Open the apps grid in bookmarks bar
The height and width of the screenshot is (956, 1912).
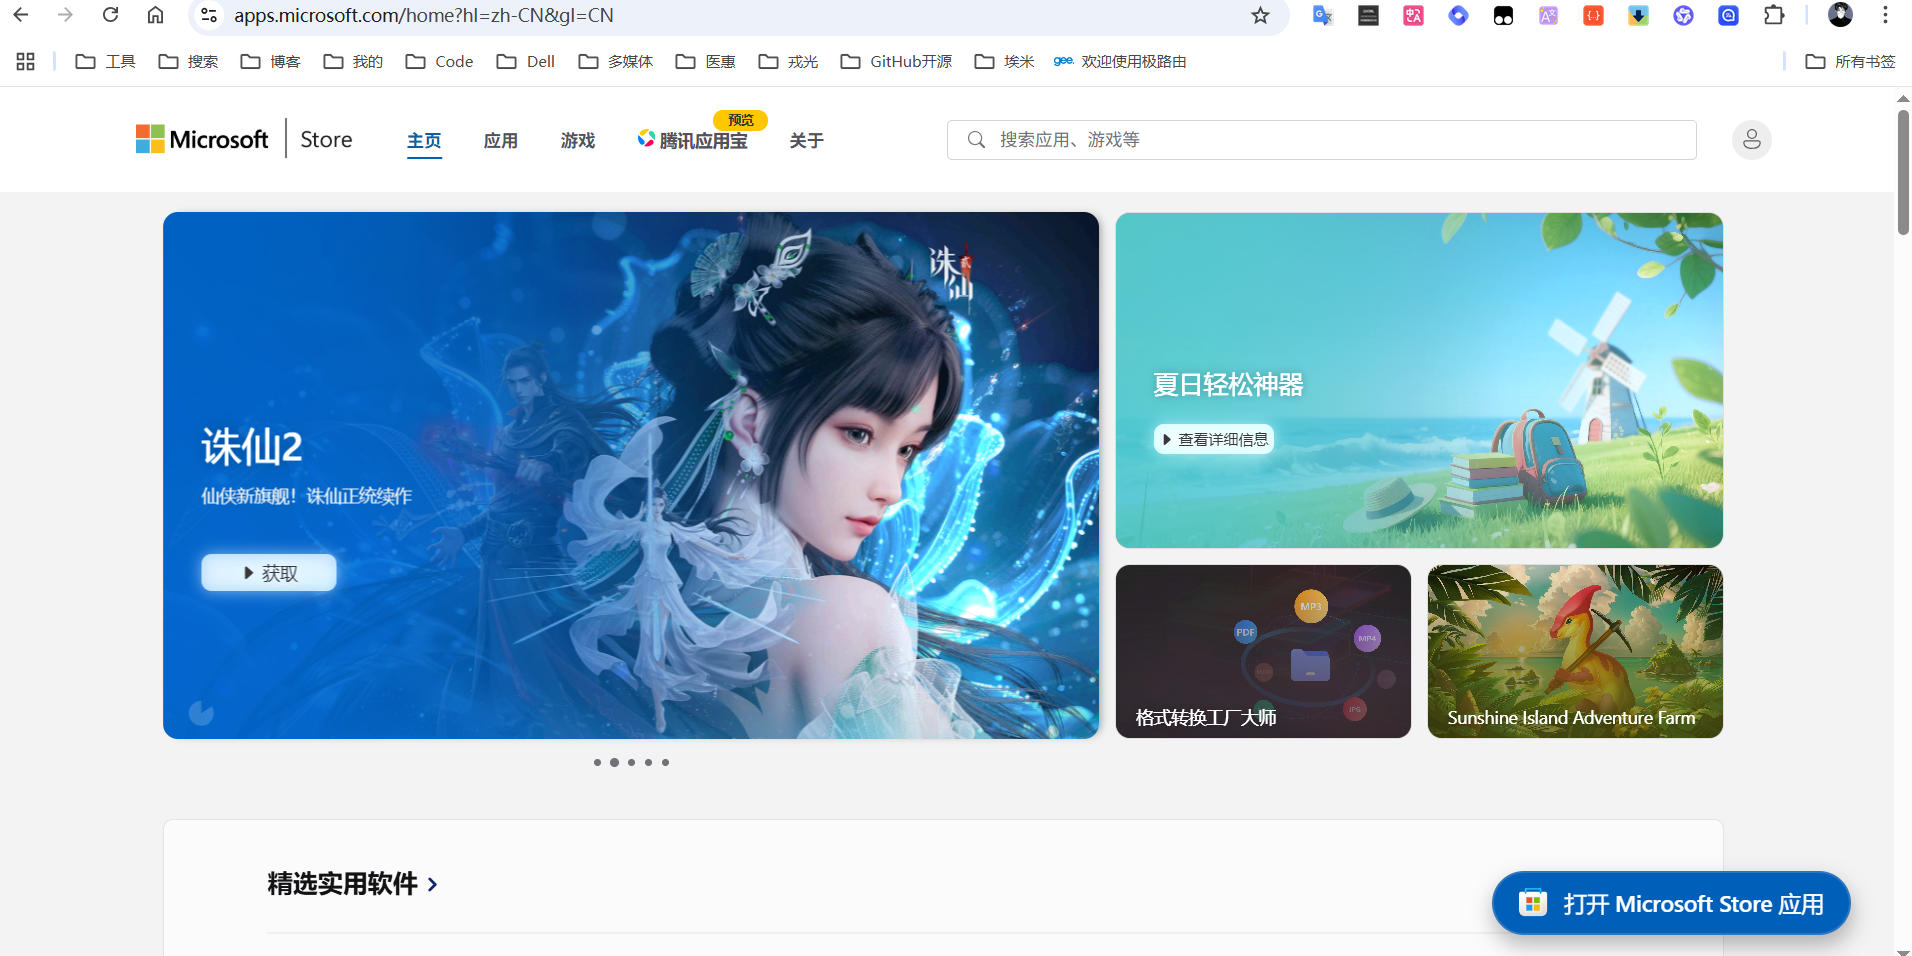(x=26, y=61)
